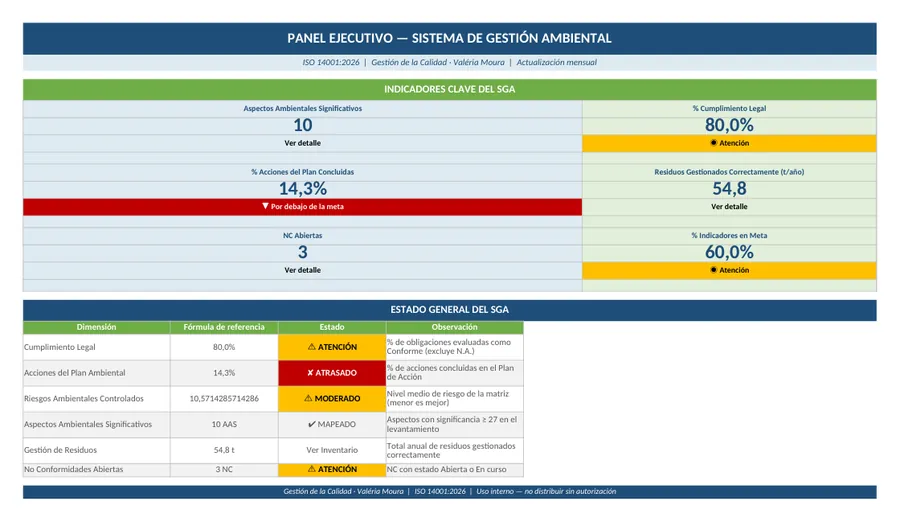Select the 'Gestión de Residuos' cell
Image resolution: width=900 pixels, height=522 pixels.
coord(96,451)
